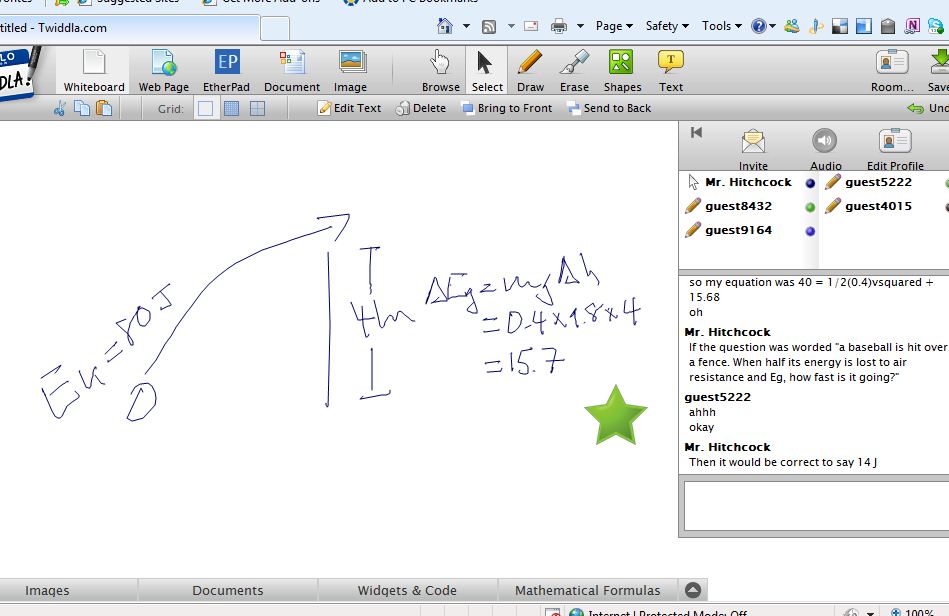
Task: Select guest9164 in the participant list
Action: tap(738, 230)
